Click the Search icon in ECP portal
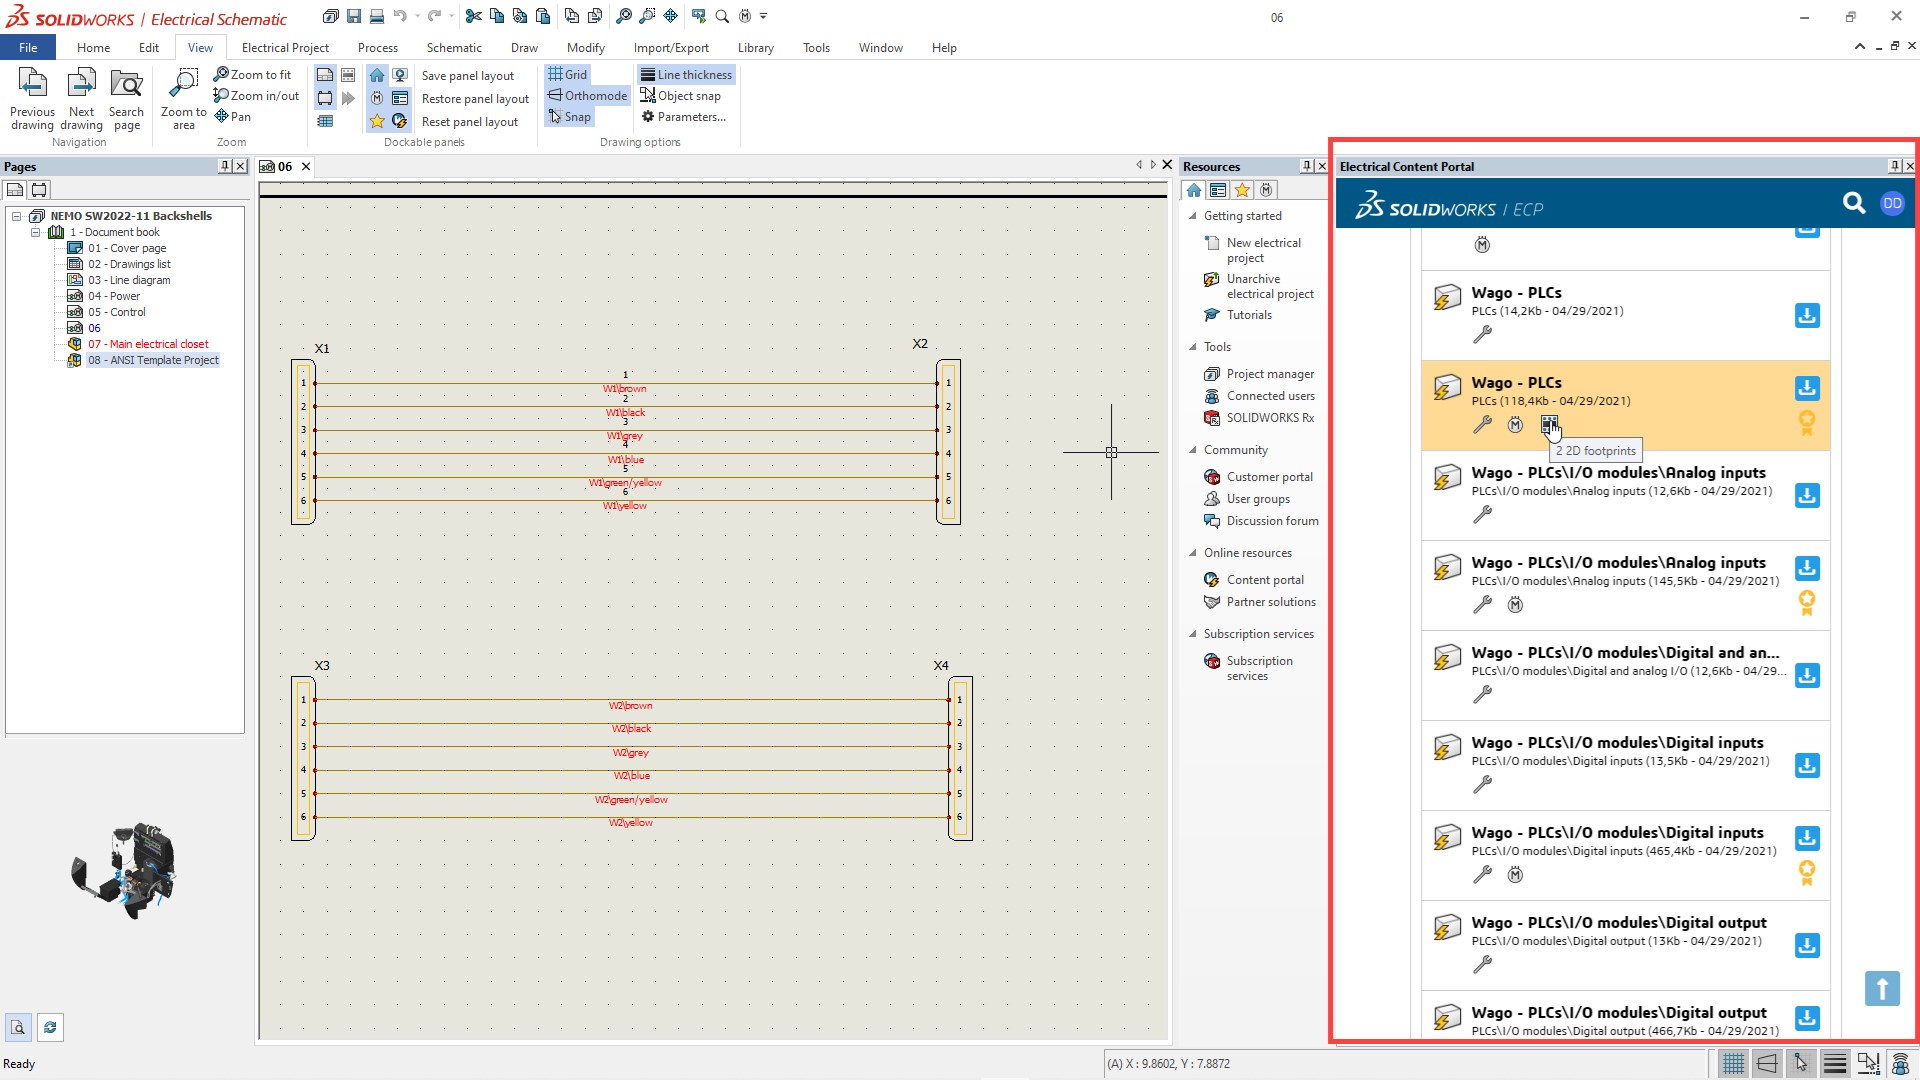 point(1853,203)
